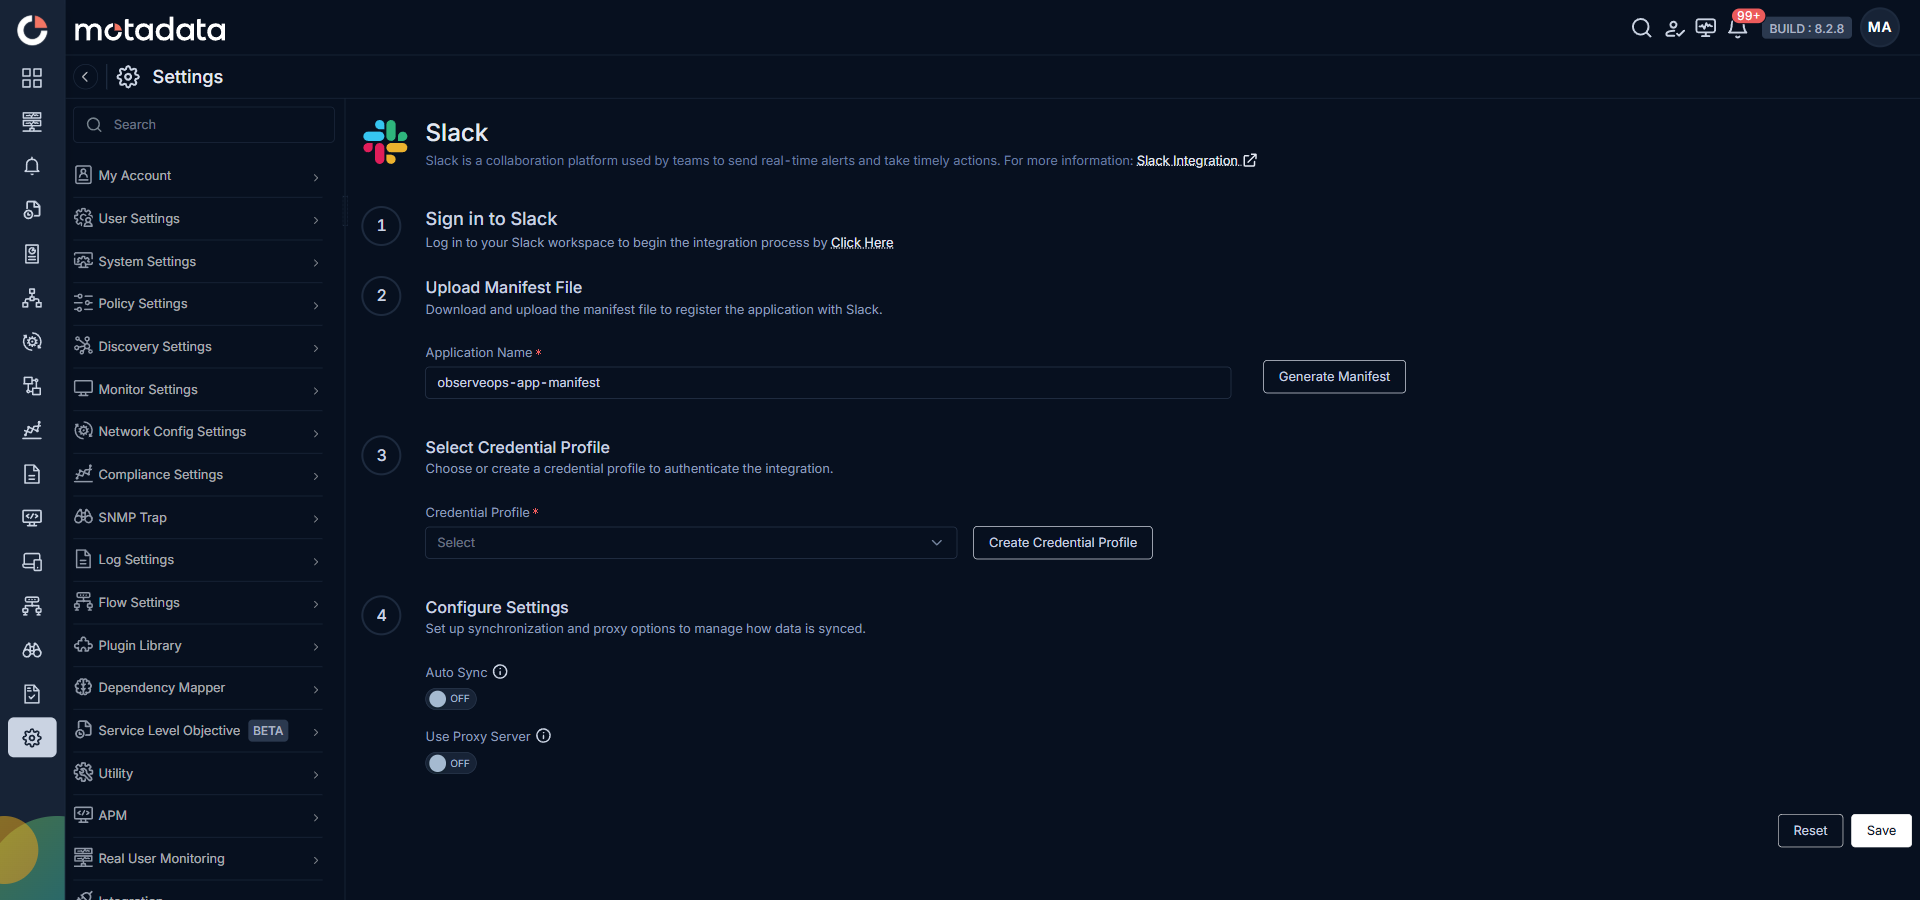1920x900 pixels.
Task: Open the org-chart topology icon in left rail
Action: [32, 298]
